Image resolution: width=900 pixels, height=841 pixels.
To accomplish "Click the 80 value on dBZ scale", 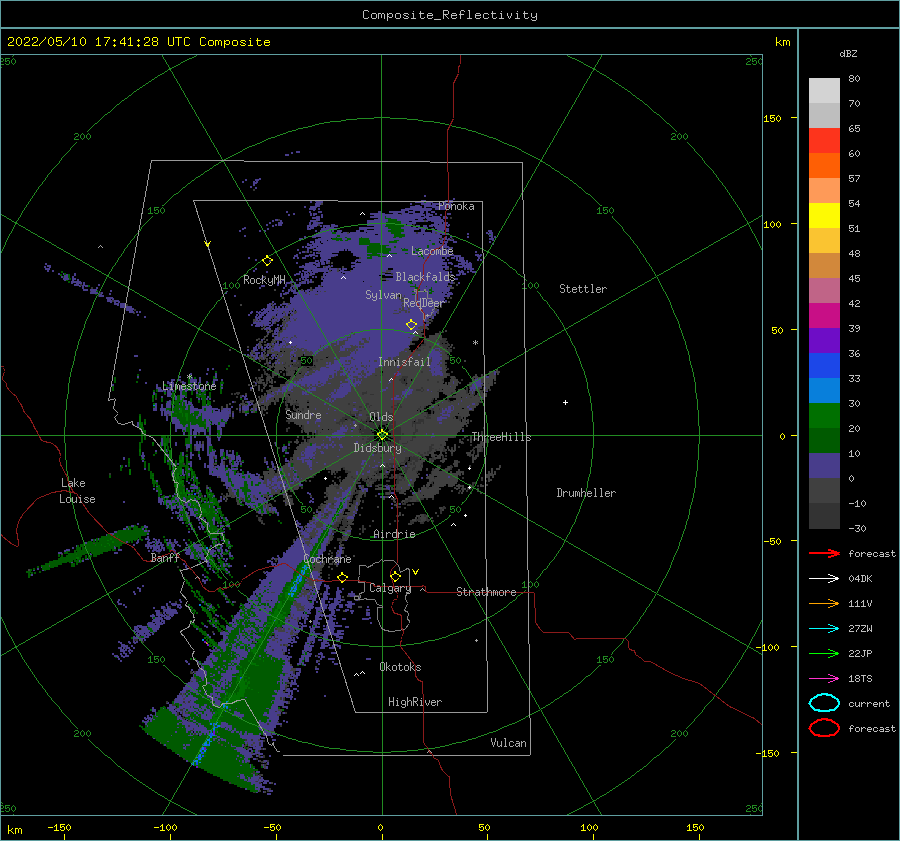I will (x=855, y=79).
